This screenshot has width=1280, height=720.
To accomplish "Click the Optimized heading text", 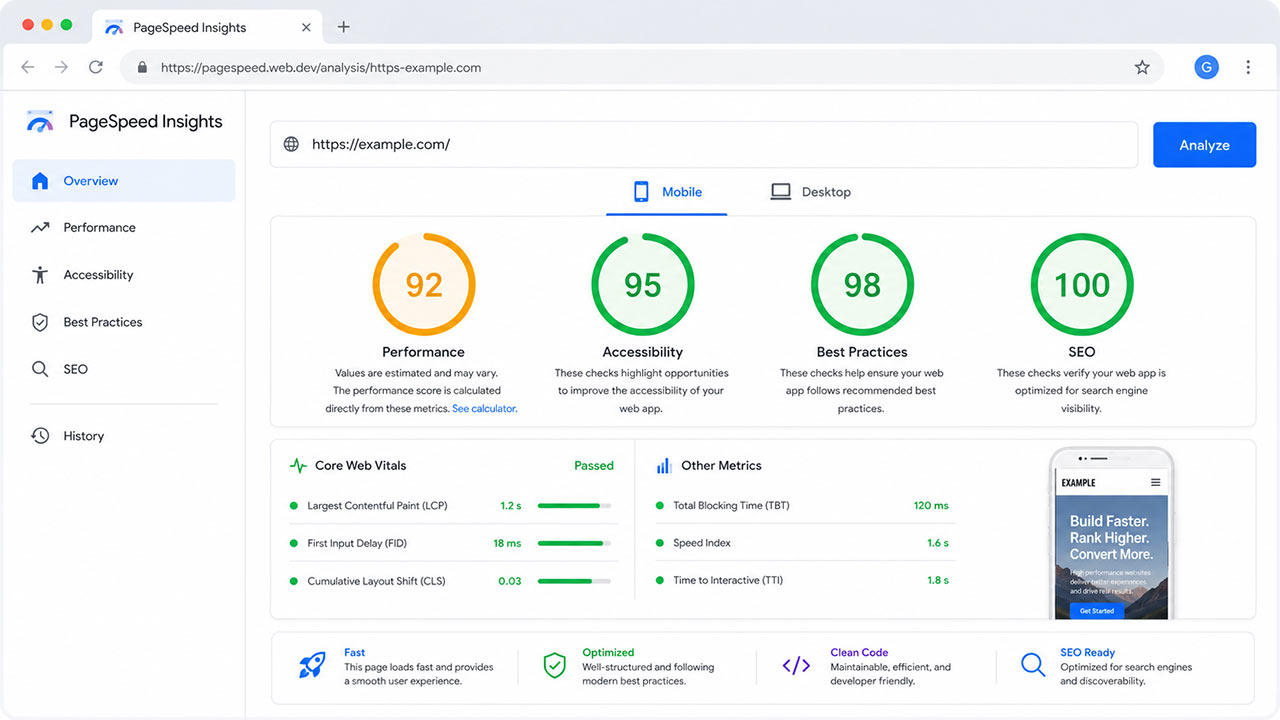I will click(x=608, y=653).
